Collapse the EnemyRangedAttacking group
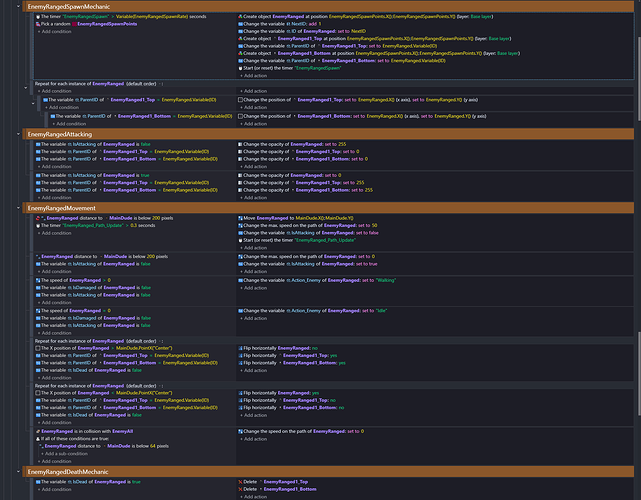This screenshot has height=500, width=641. pos(18,134)
